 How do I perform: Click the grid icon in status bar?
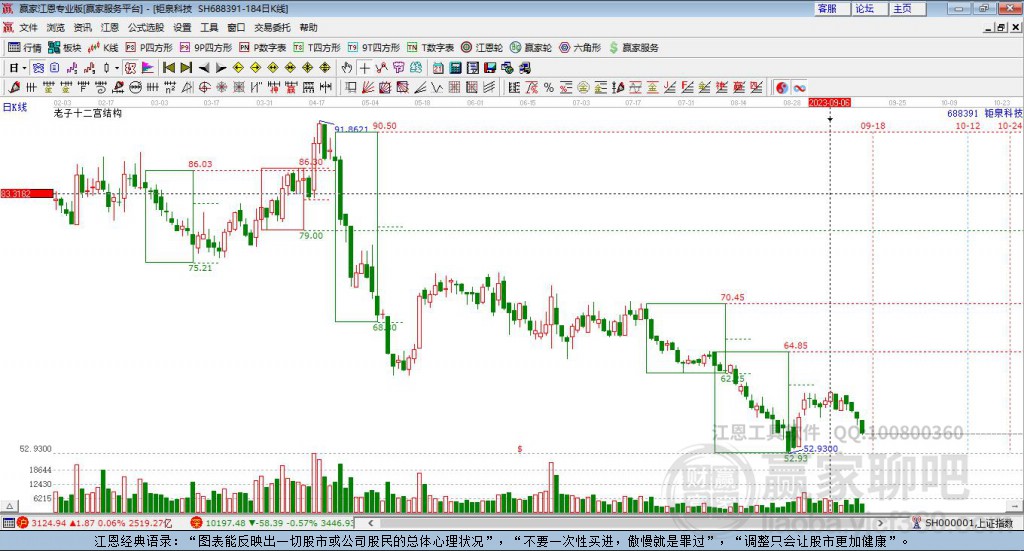(x=8, y=523)
